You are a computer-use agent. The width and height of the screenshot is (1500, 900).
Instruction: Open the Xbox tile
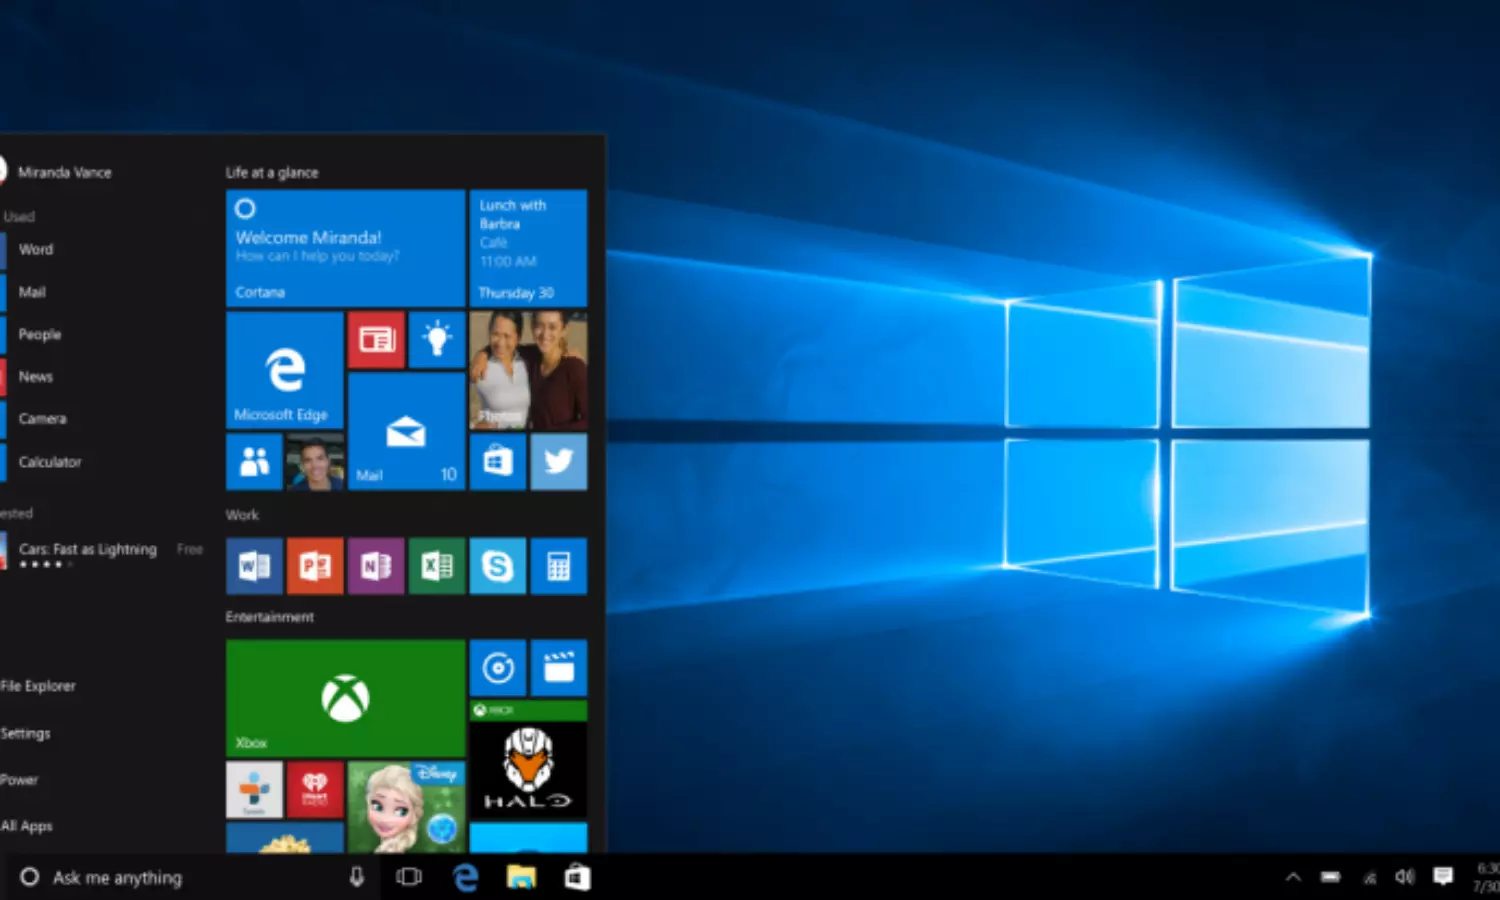[x=345, y=698]
